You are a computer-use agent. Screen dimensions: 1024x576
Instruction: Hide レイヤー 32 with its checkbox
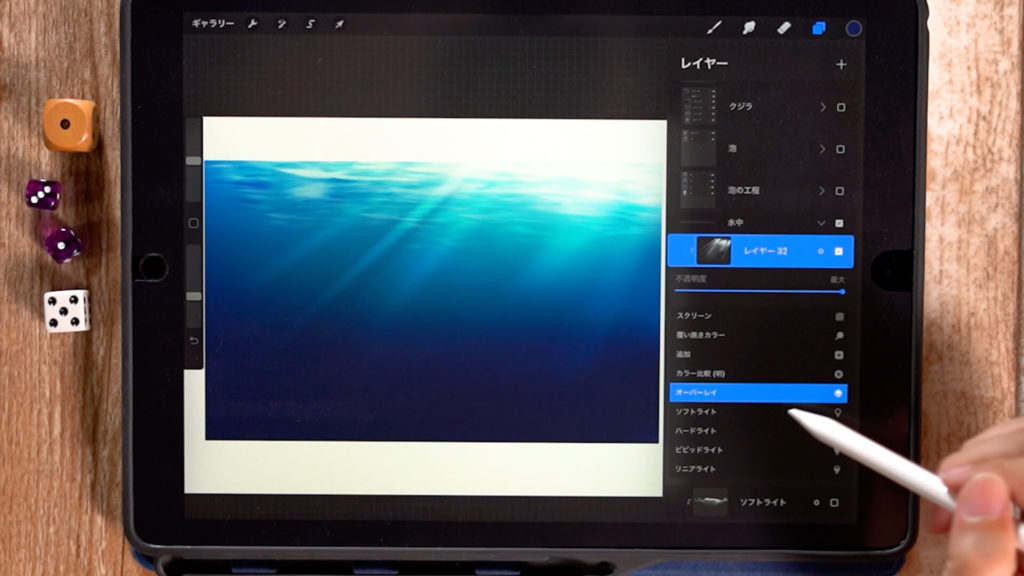click(839, 251)
